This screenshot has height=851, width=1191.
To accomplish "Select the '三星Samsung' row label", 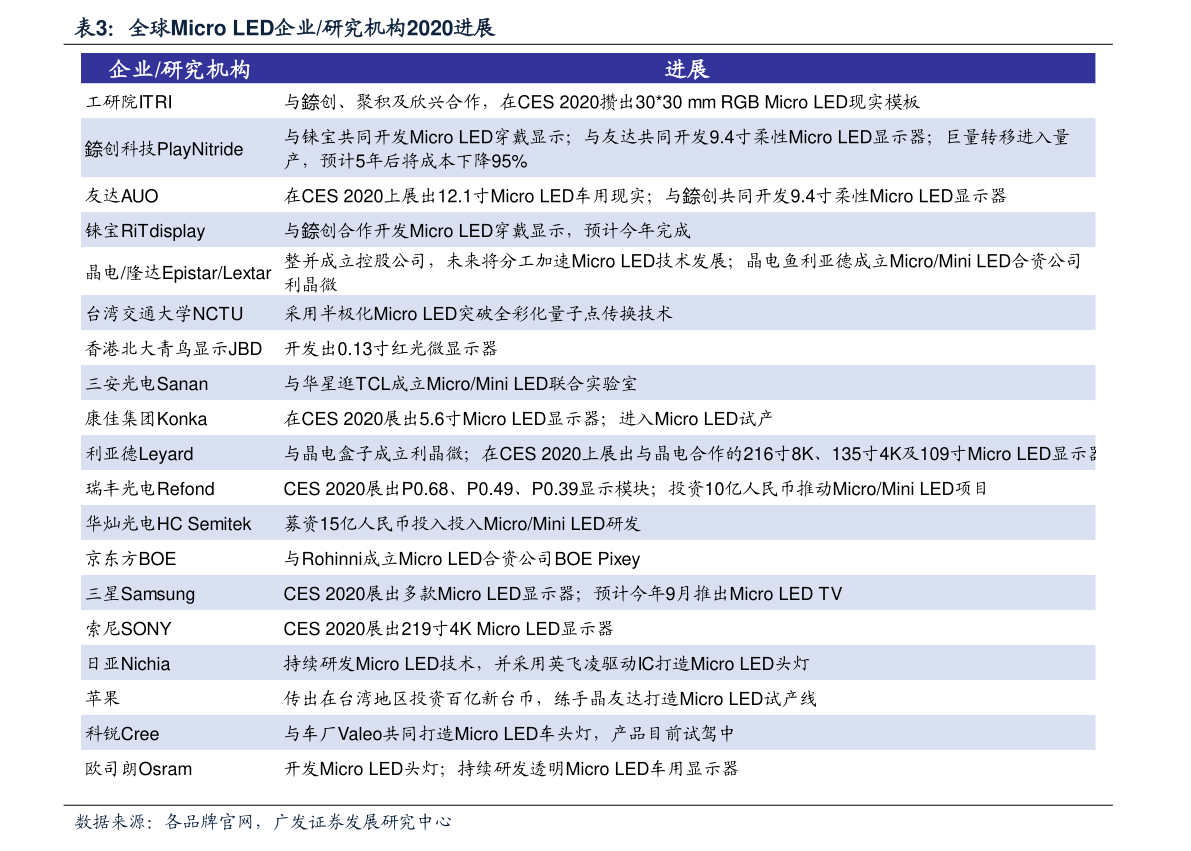I will click(140, 594).
